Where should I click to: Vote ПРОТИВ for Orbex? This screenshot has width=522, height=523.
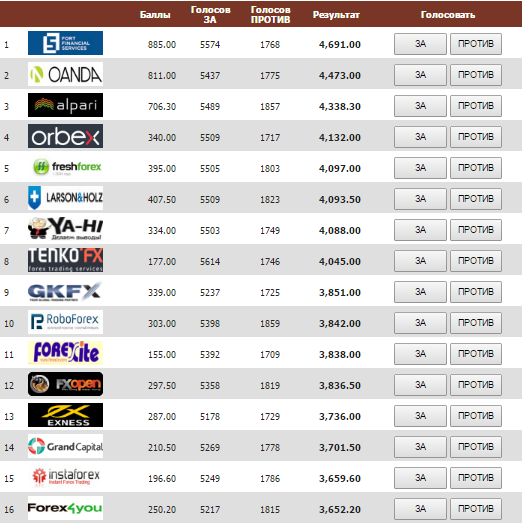[476, 137]
